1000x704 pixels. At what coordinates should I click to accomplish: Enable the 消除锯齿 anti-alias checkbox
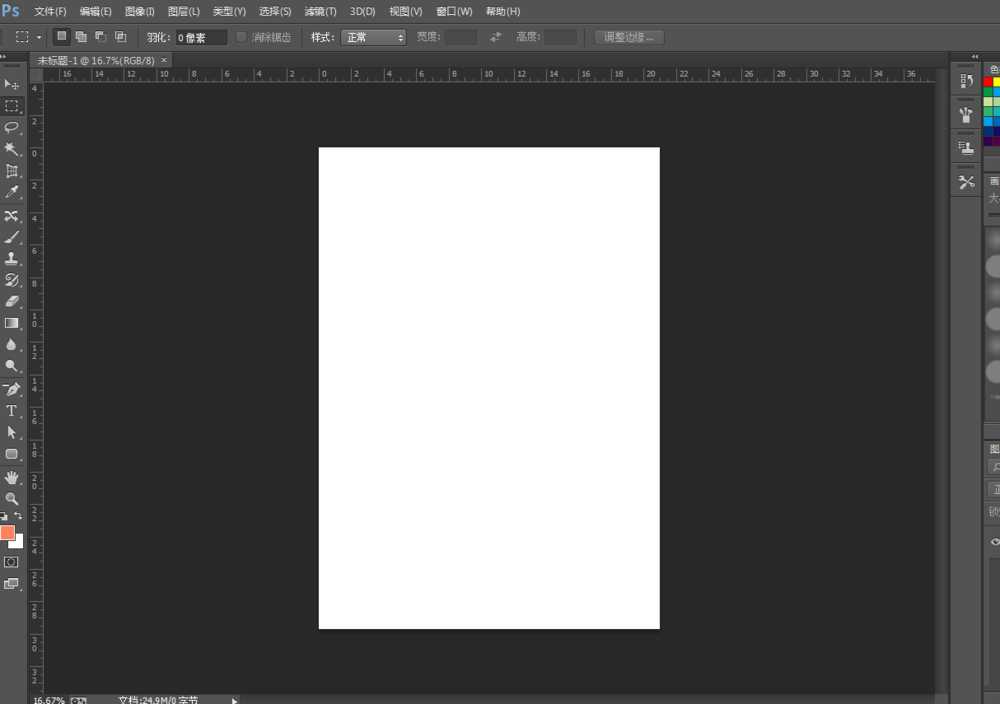[241, 37]
